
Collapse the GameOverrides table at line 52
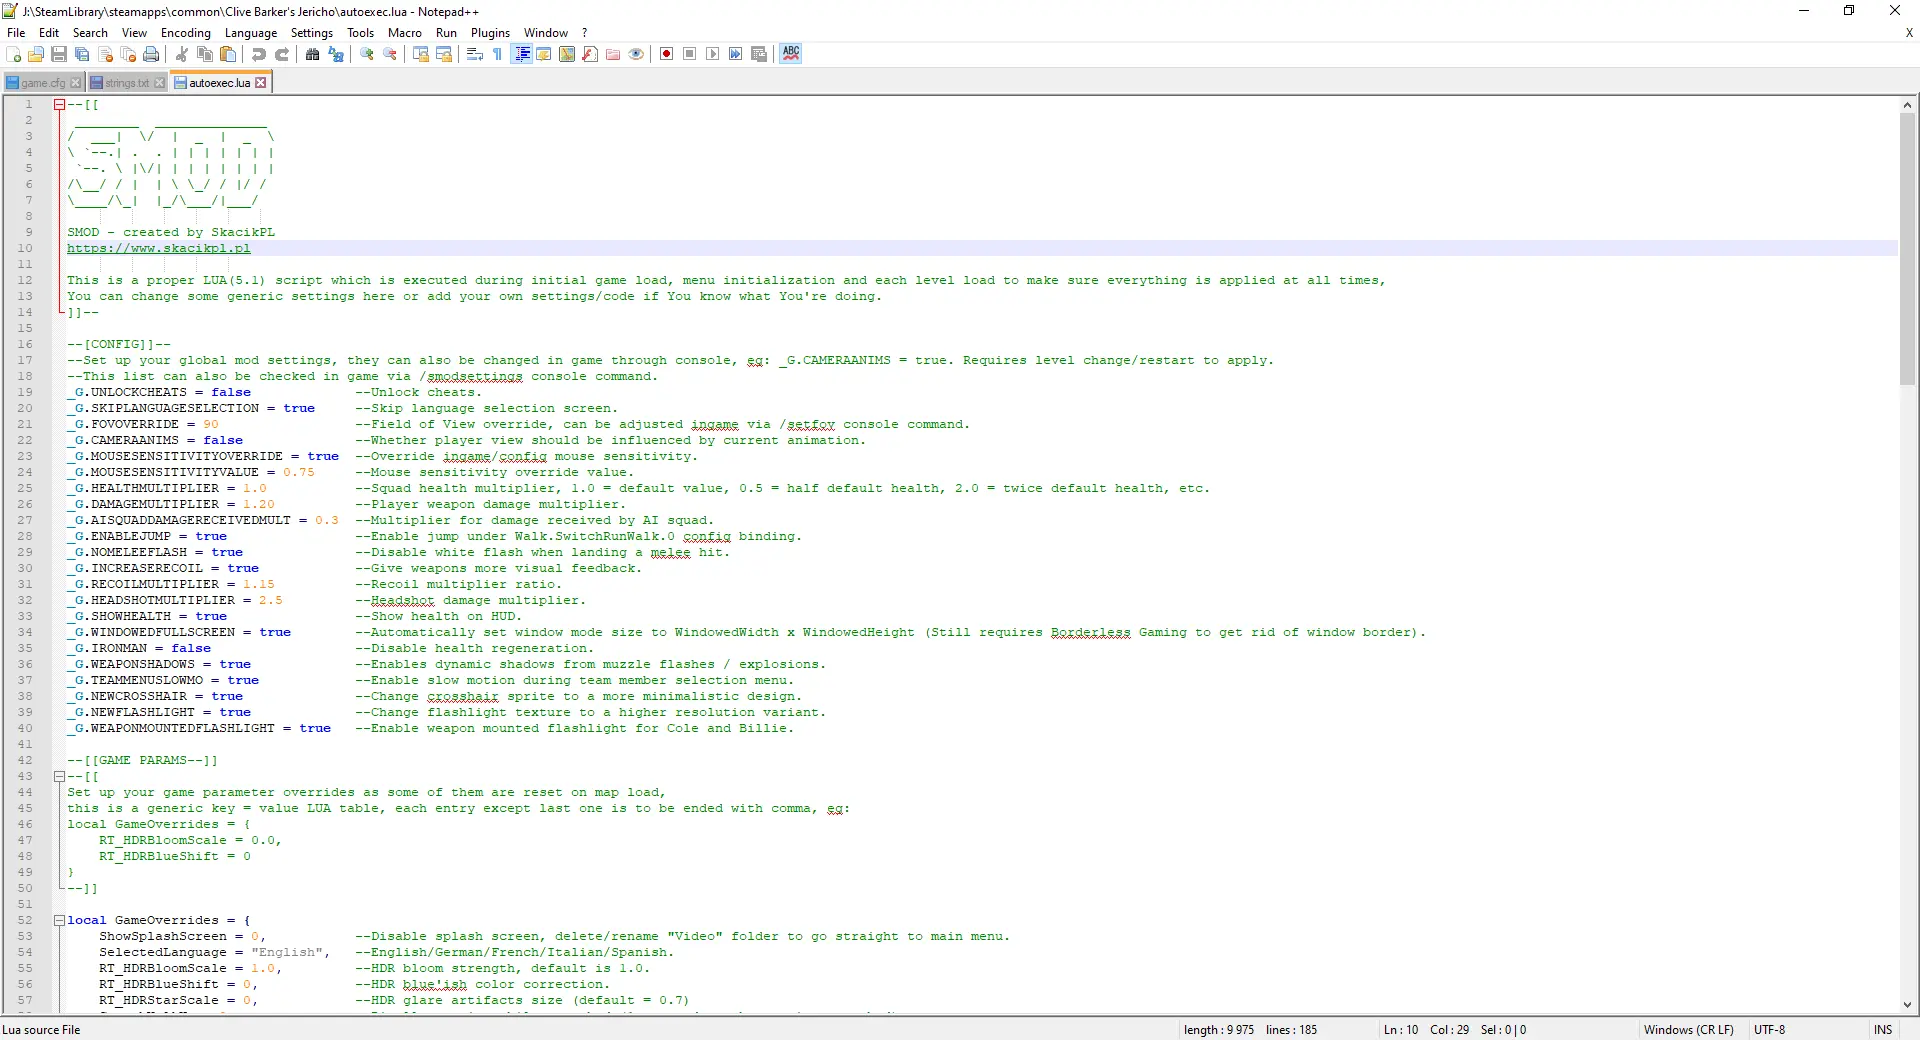point(59,920)
